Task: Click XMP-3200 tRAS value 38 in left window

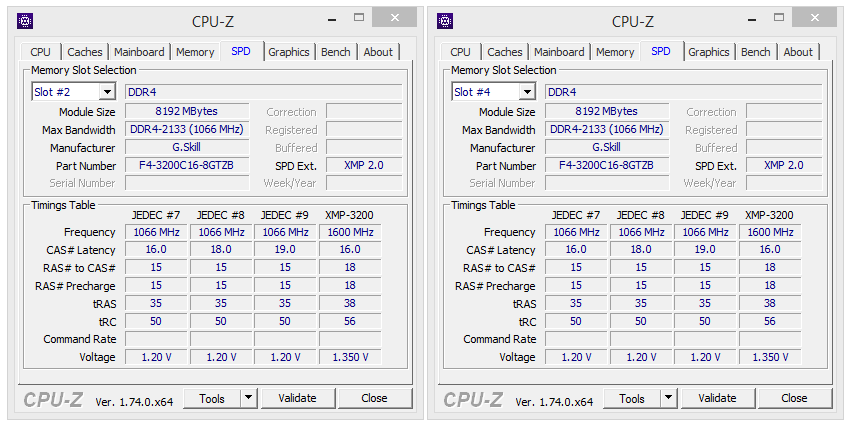Action: click(x=350, y=303)
